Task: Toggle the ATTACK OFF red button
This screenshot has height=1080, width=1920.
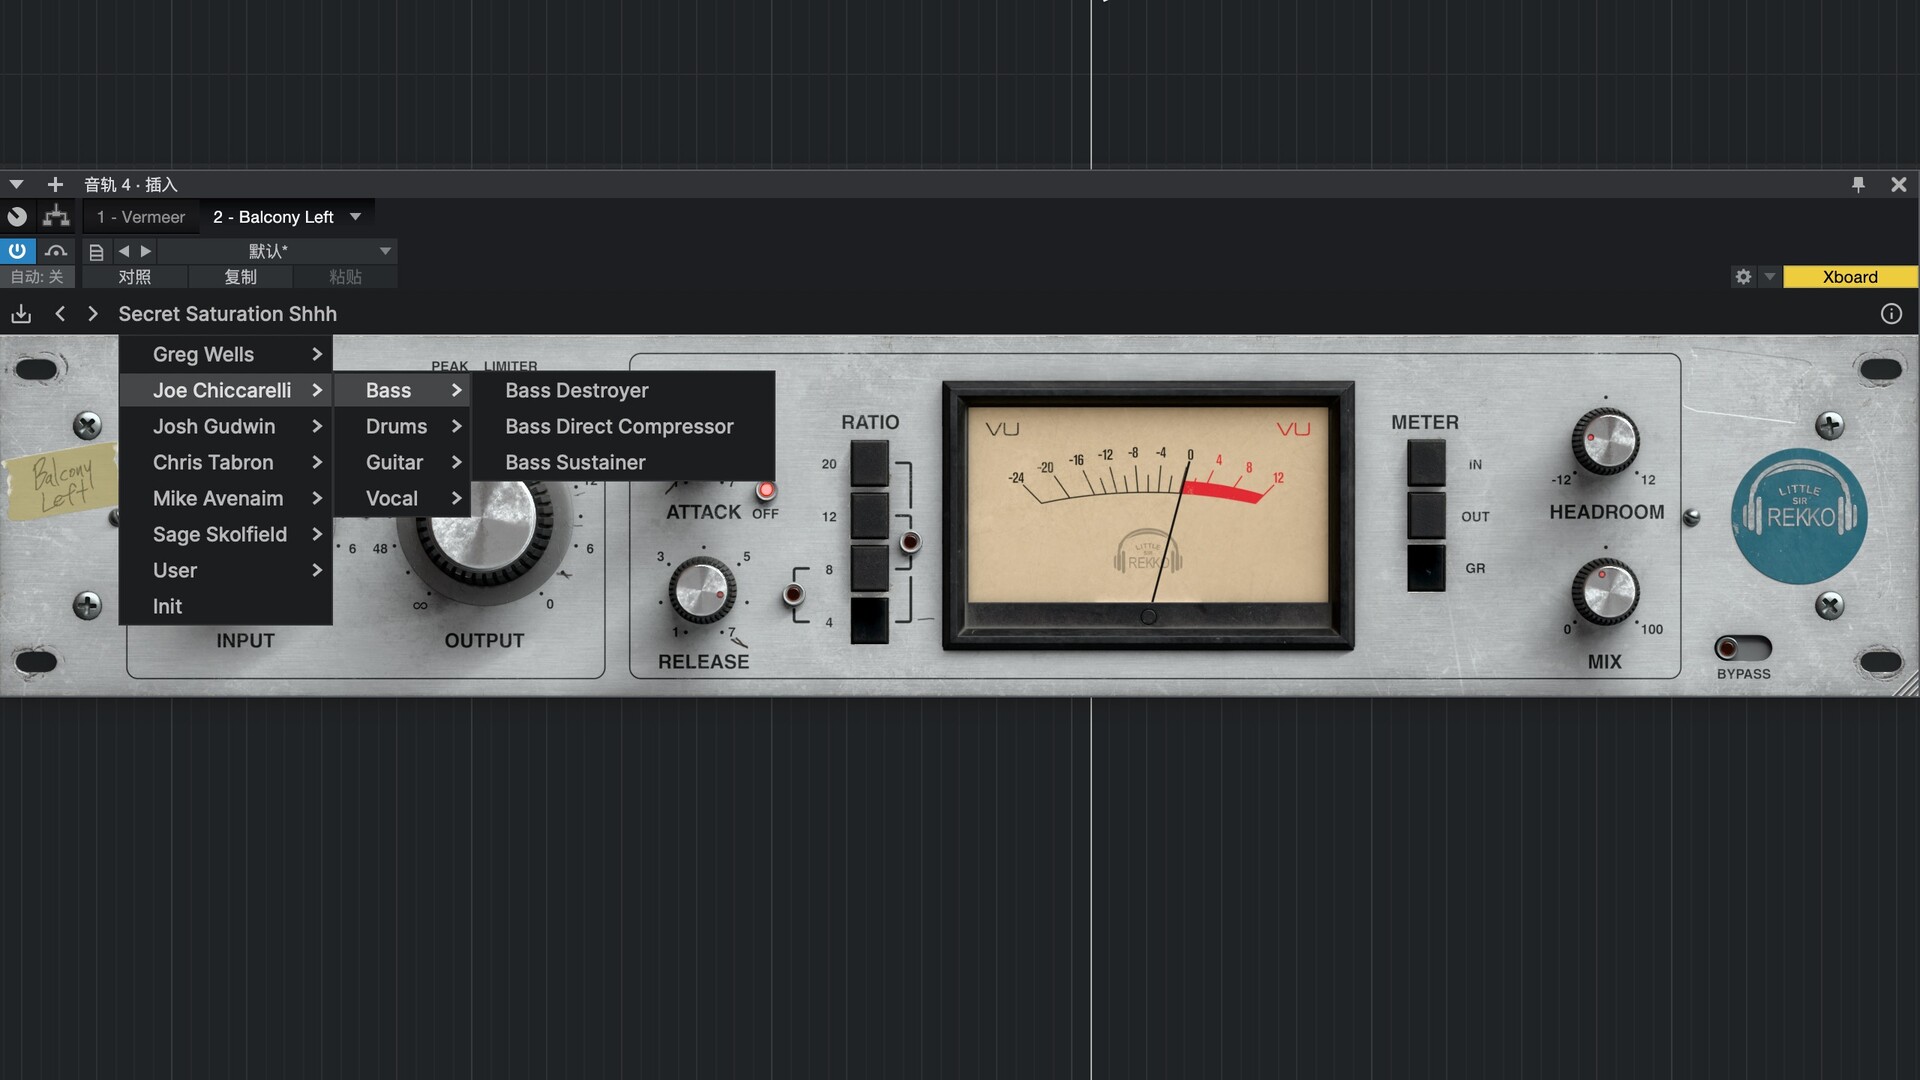Action: coord(766,490)
